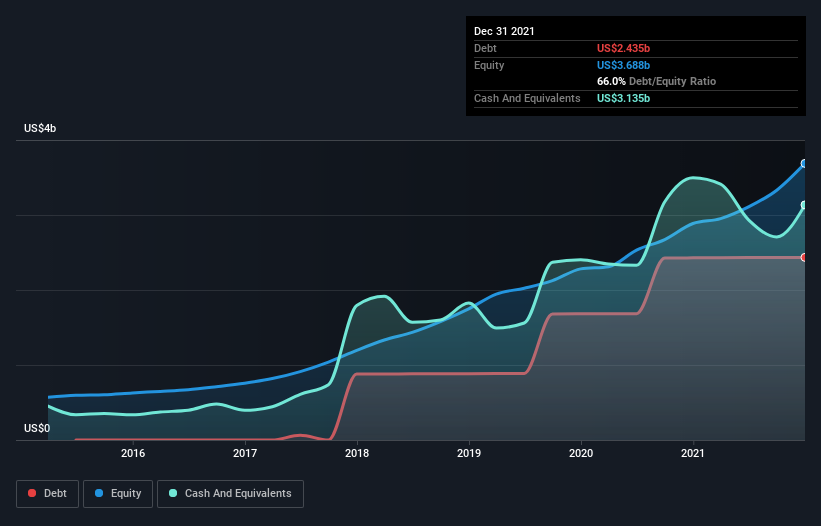Click the teal Cash And Equivalents legend dot

point(173,493)
